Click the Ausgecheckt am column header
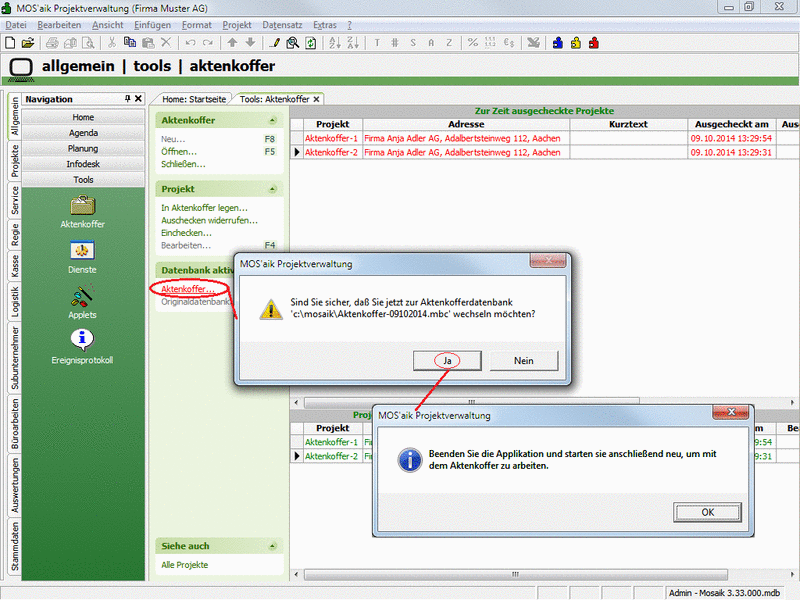 coord(732,124)
